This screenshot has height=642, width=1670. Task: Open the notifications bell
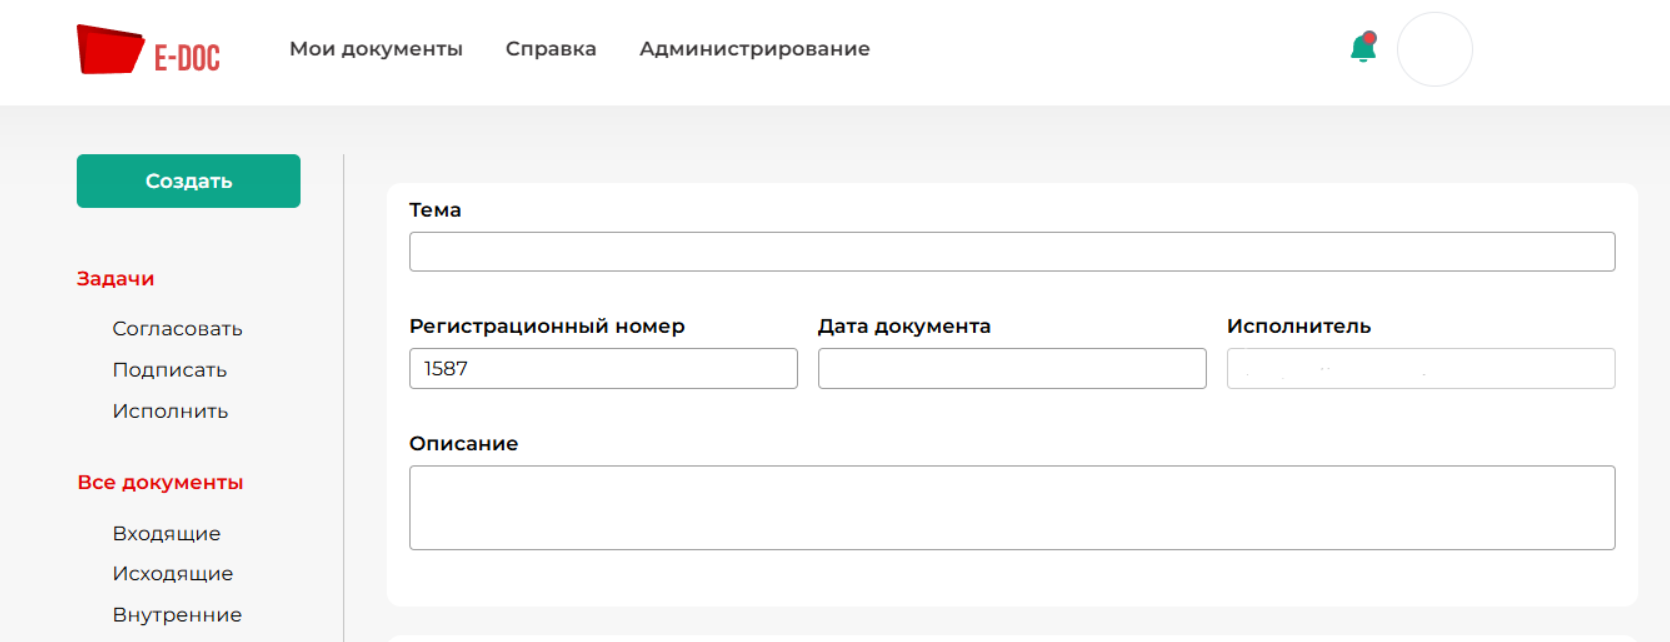(1362, 48)
